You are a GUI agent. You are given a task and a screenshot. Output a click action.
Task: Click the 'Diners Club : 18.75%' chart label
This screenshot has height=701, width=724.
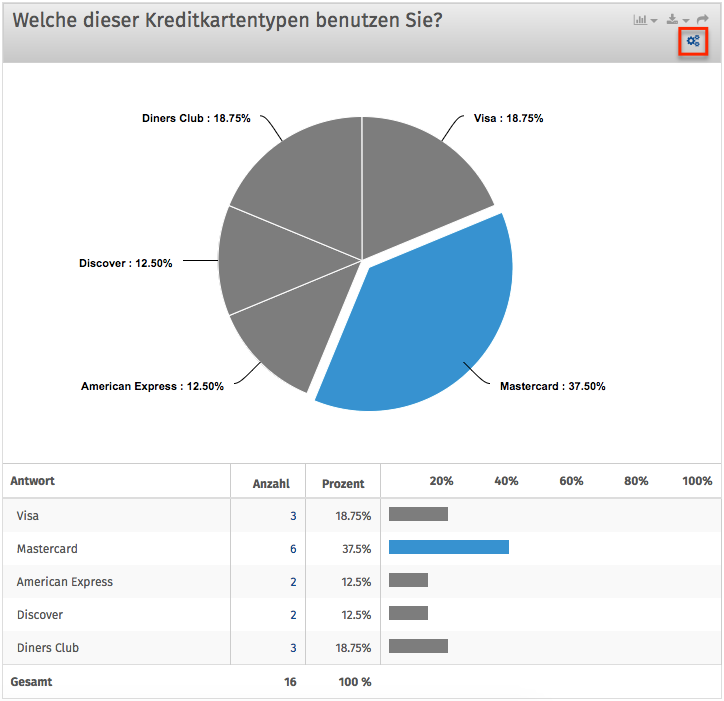pyautogui.click(x=196, y=118)
